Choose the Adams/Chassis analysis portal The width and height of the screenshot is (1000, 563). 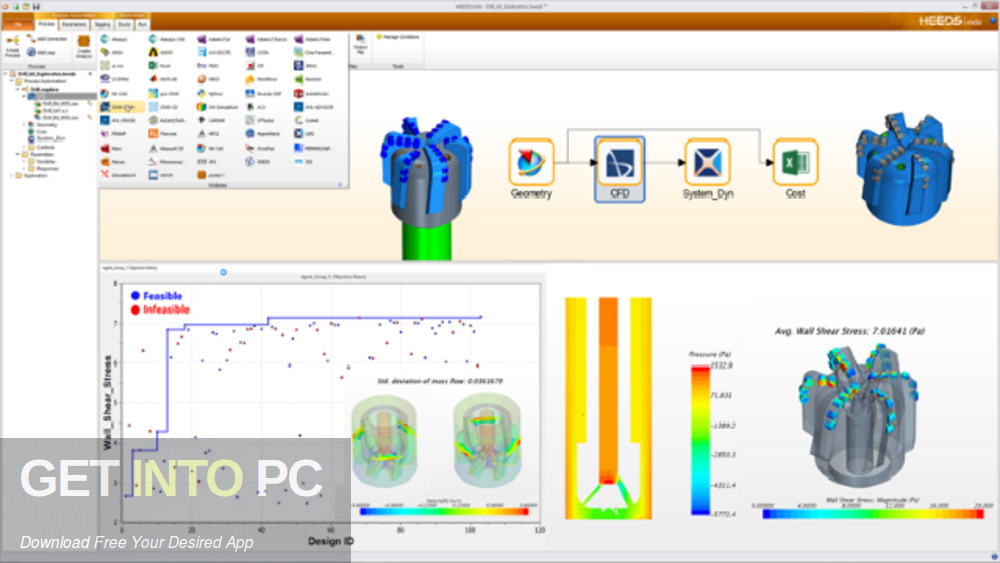point(267,39)
